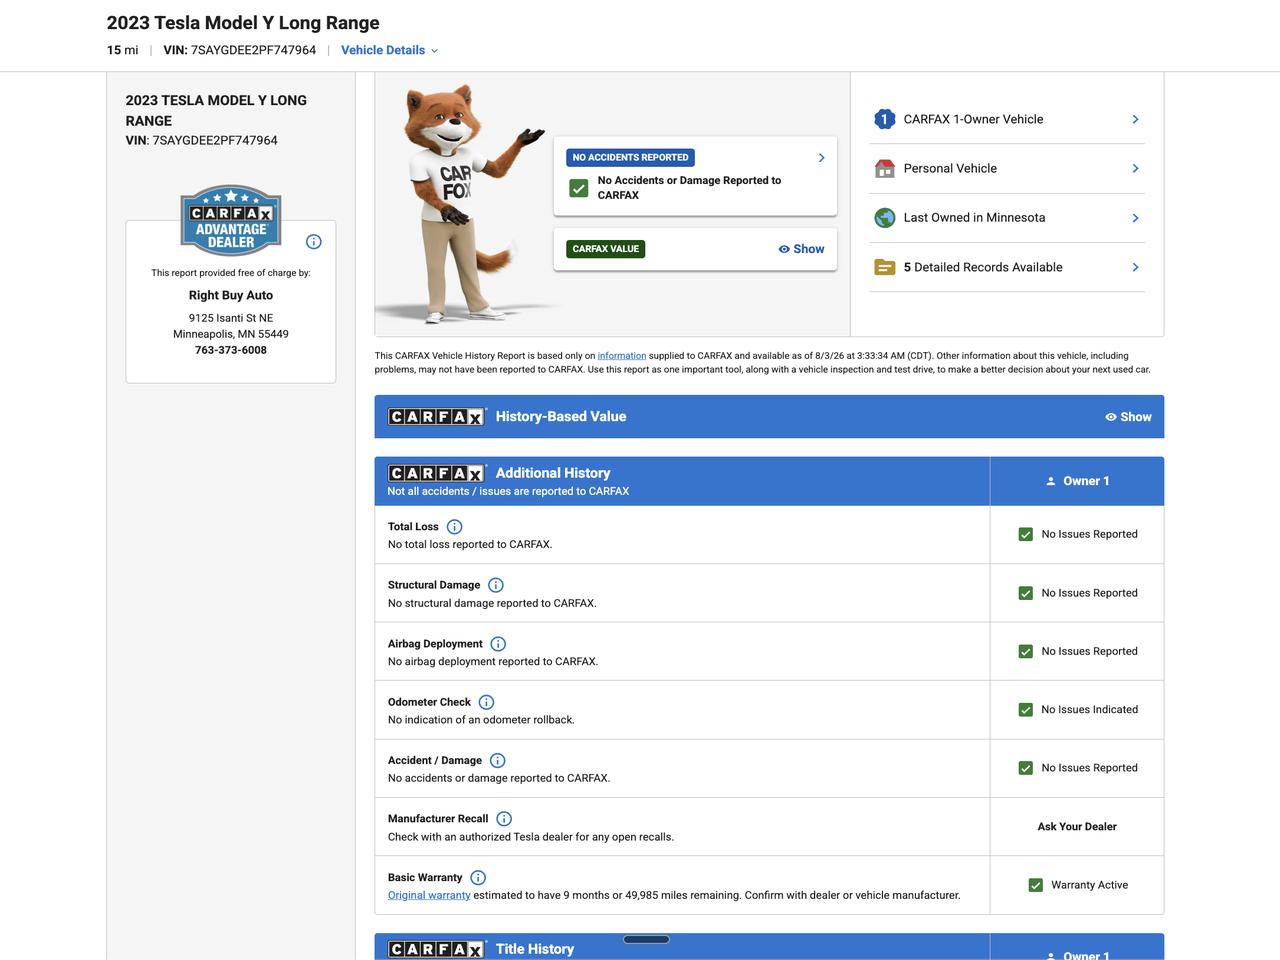
Task: Open the Airbag Deployment info icon
Action: pyautogui.click(x=498, y=644)
